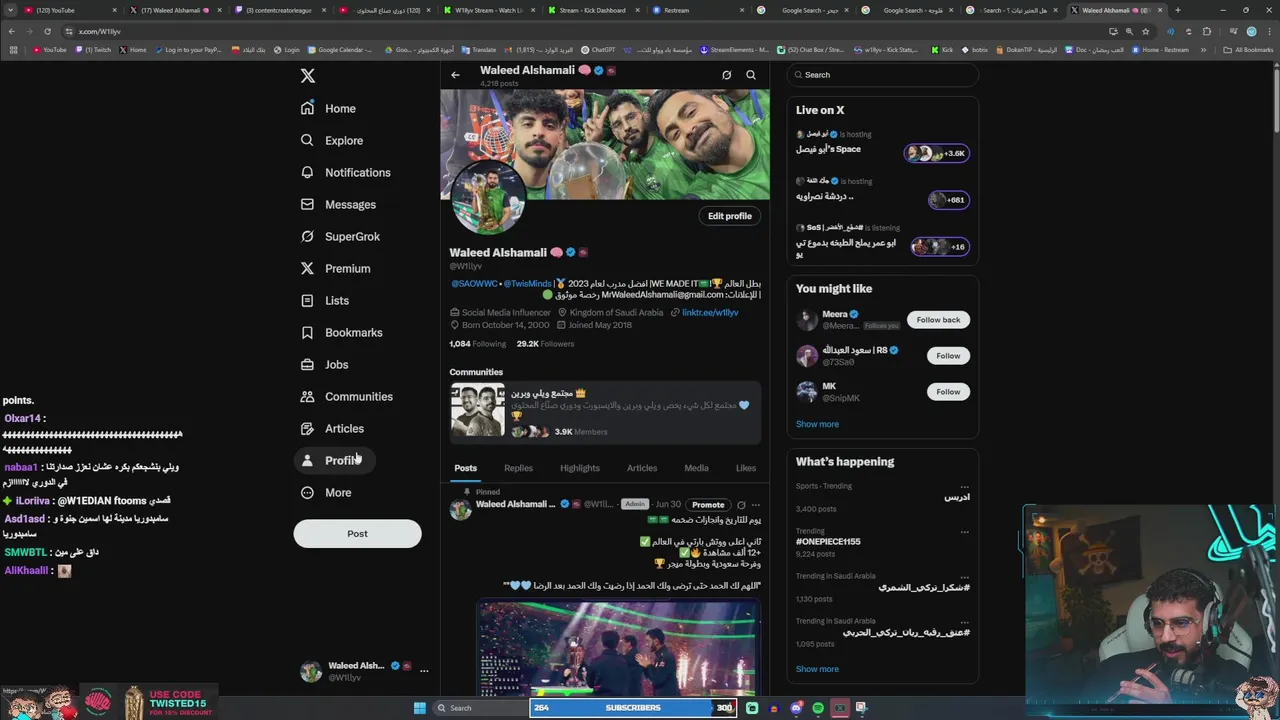
Task: Click the profile search magnifier icon
Action: click(x=751, y=75)
